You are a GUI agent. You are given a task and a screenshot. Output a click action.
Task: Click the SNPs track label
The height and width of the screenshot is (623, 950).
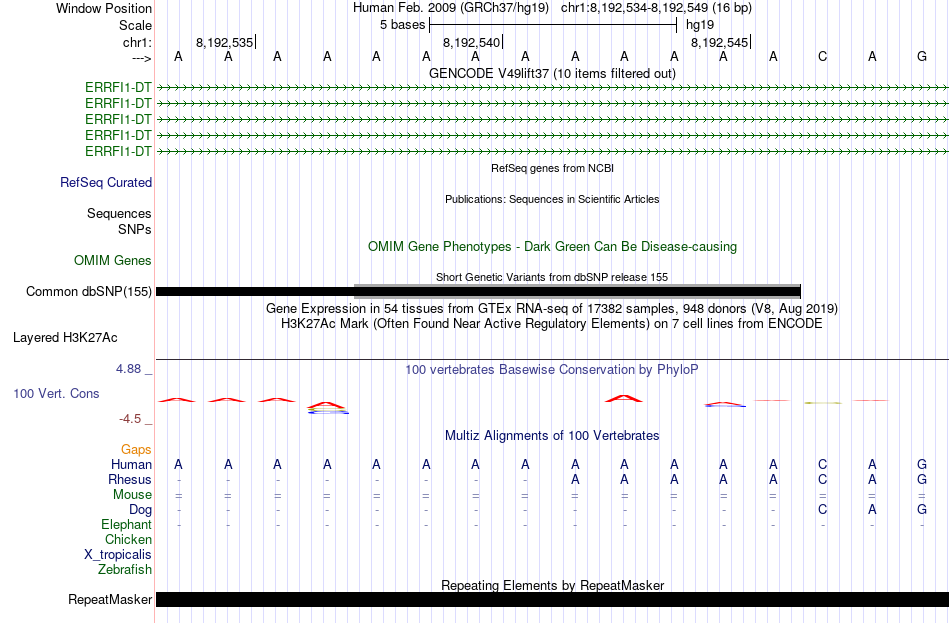(135, 230)
